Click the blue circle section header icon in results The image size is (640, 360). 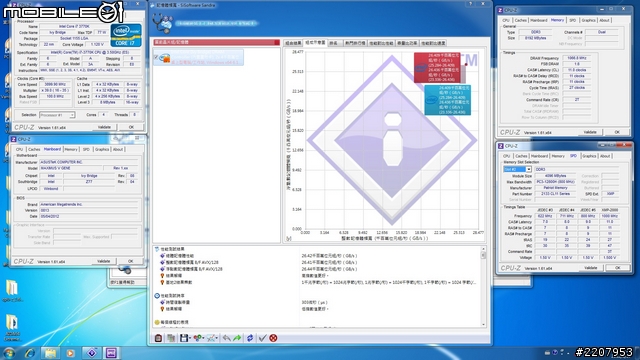[157, 296]
